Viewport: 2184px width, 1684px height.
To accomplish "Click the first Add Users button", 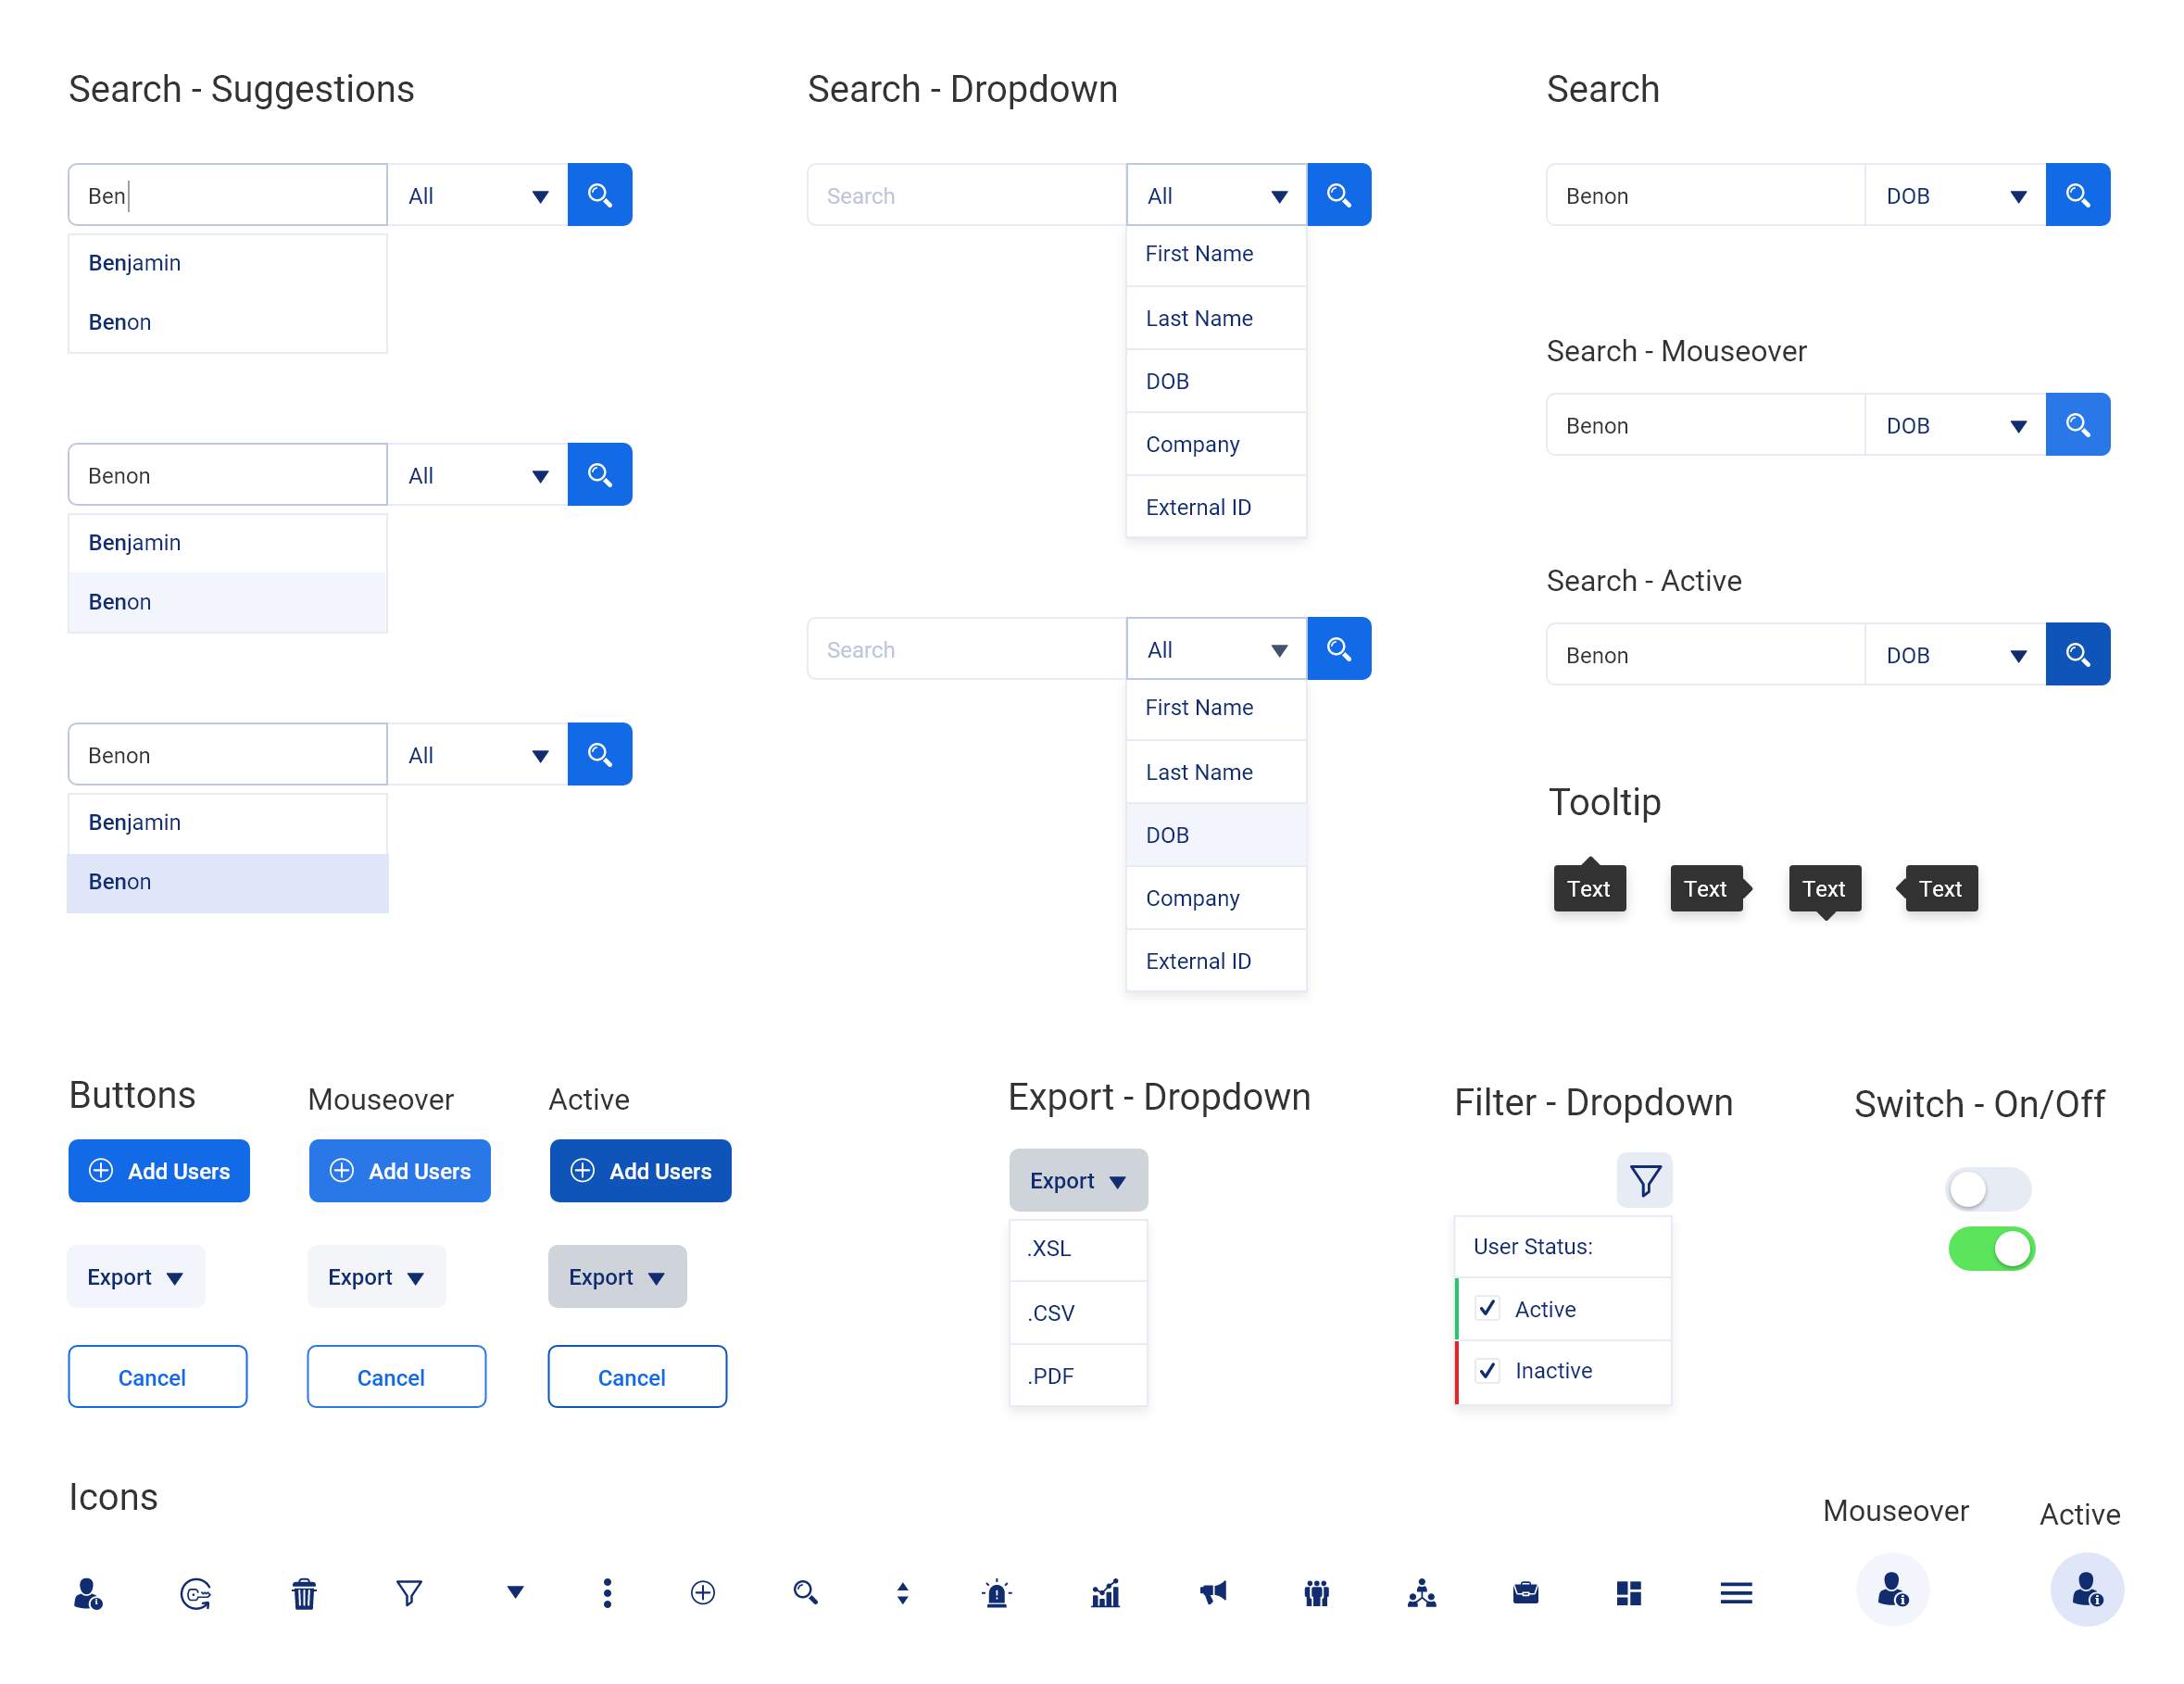I will 158,1170.
